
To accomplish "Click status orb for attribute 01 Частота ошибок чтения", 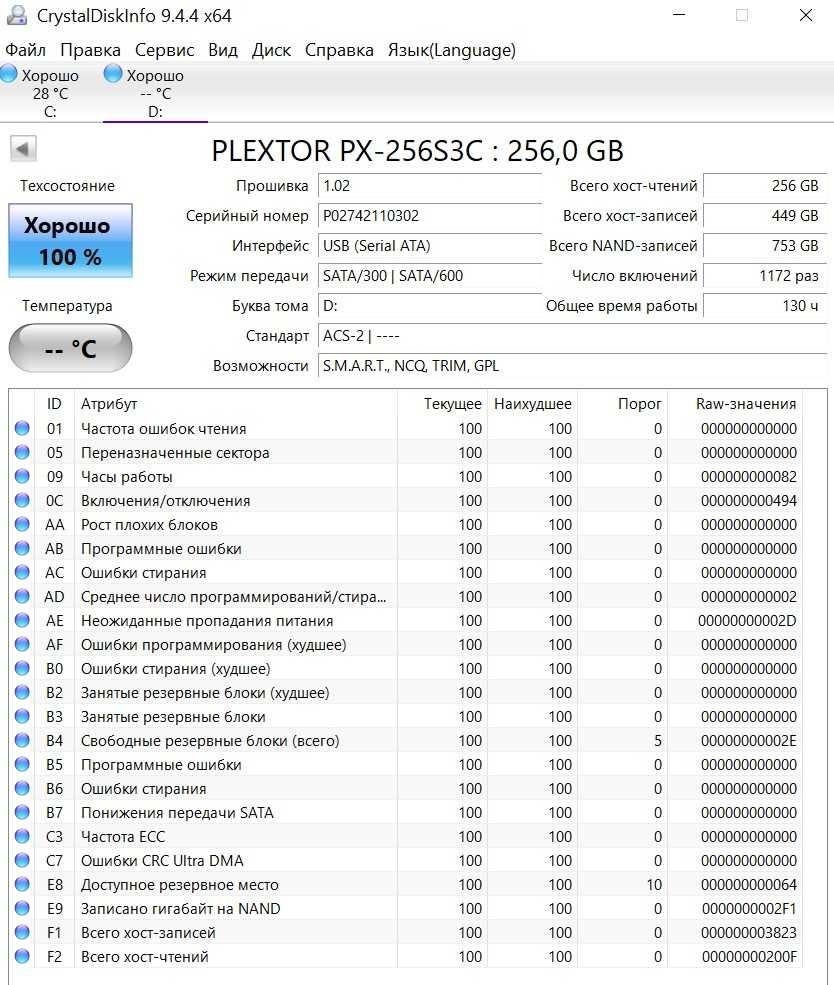I will pos(22,428).
